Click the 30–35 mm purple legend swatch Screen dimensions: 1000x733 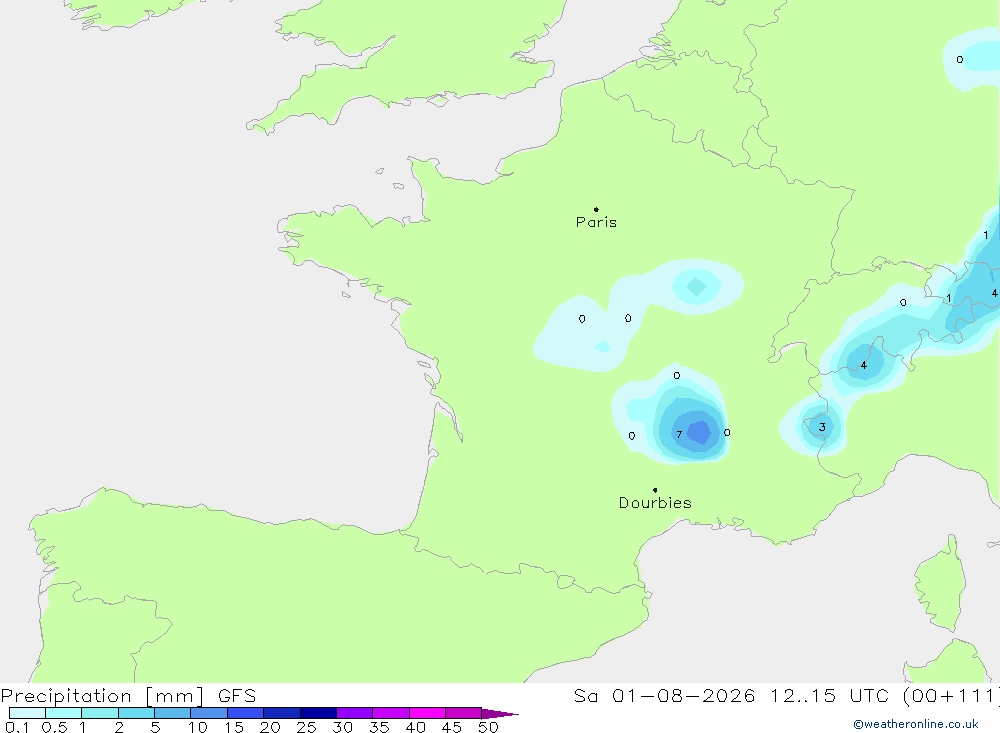(355, 713)
